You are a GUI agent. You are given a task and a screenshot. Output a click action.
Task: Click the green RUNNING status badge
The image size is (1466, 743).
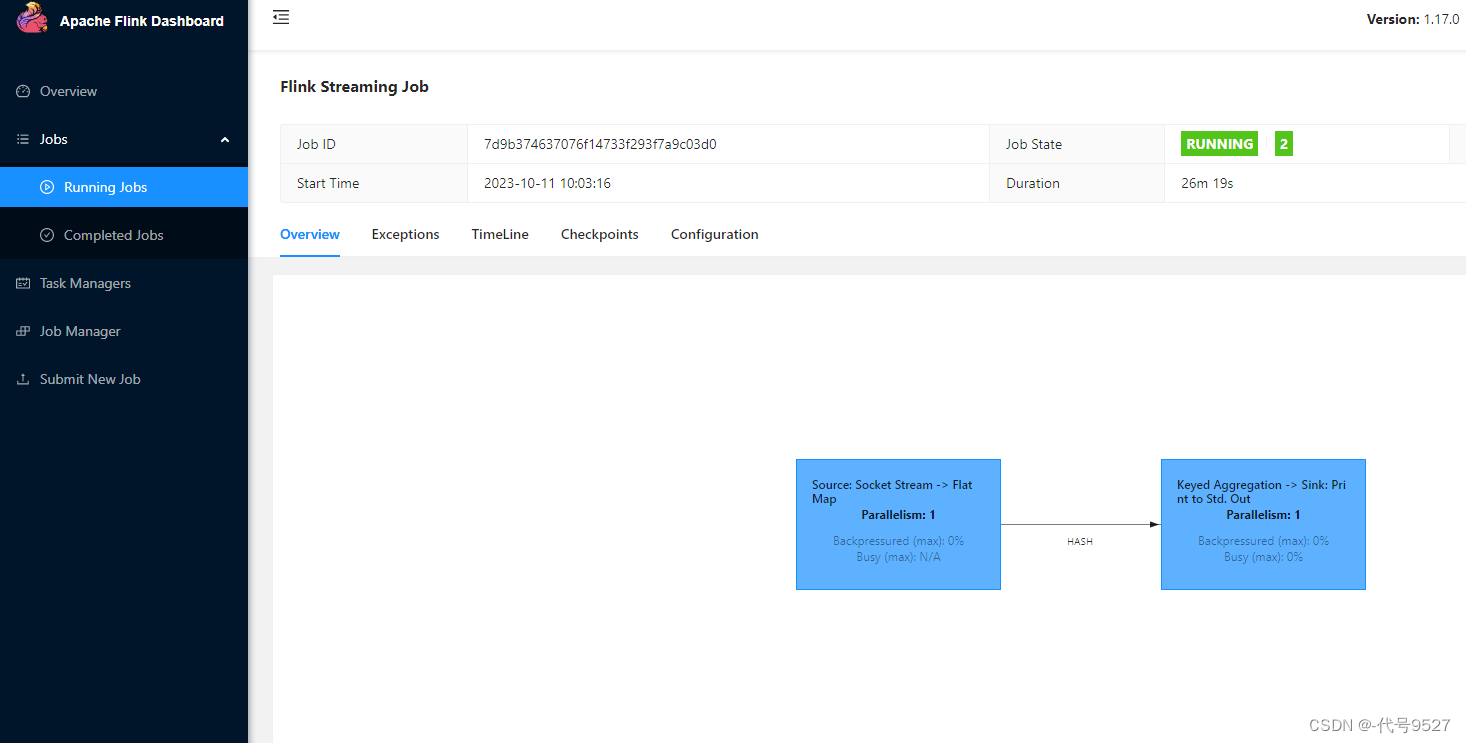tap(1219, 144)
